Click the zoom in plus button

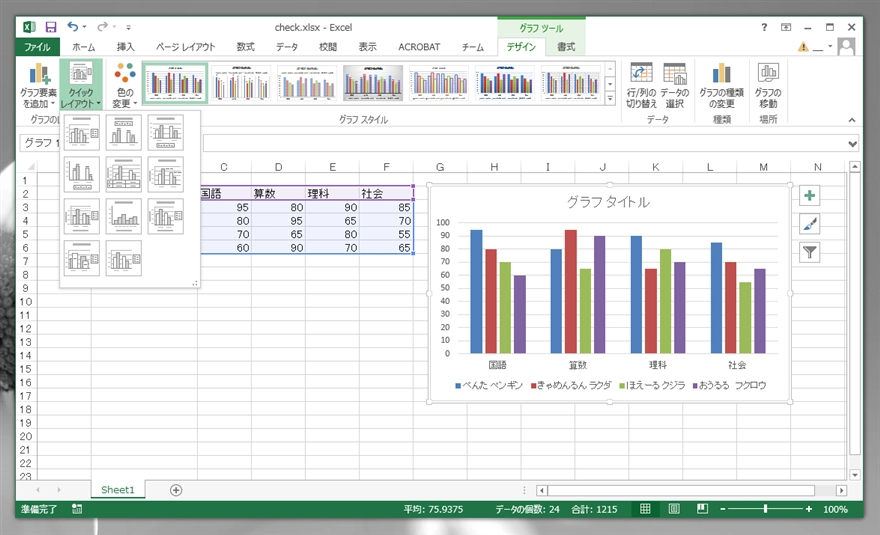(x=809, y=509)
